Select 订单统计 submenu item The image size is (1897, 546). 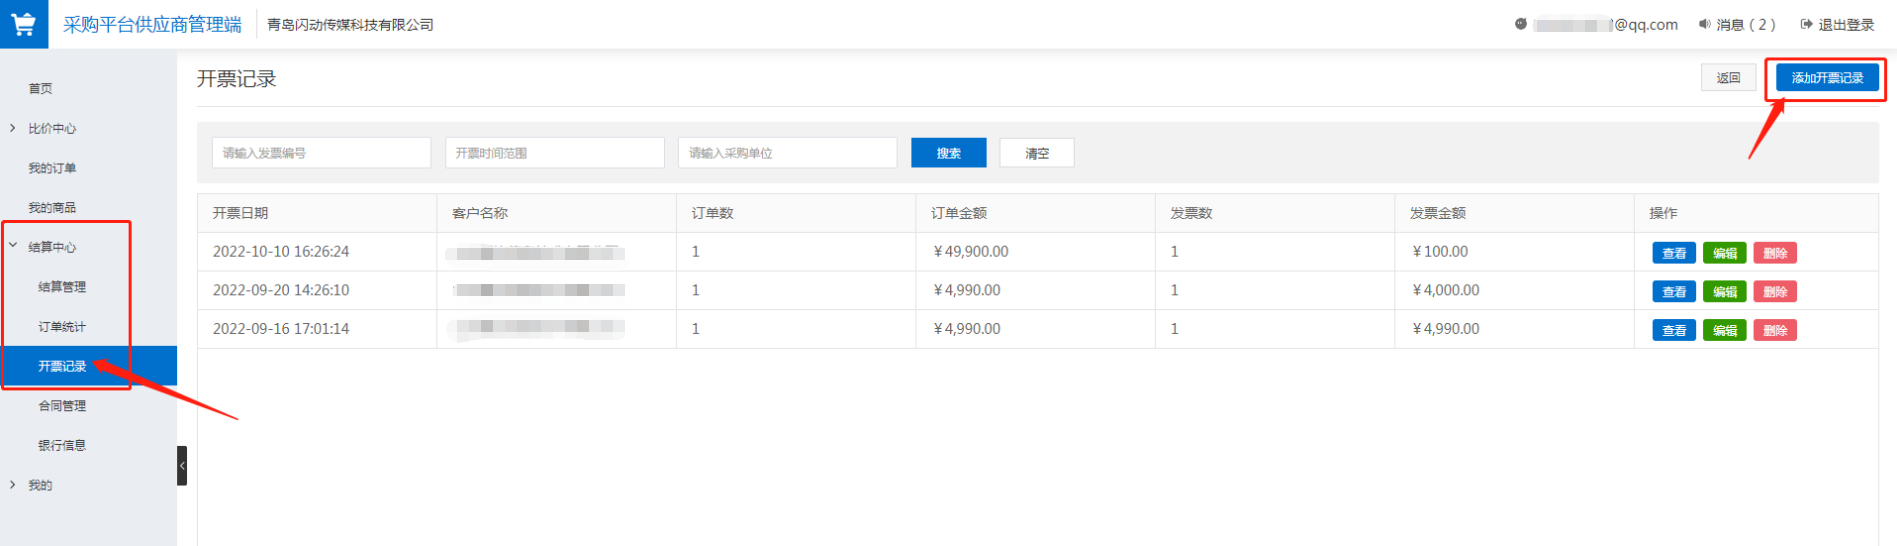pyautogui.click(x=62, y=327)
